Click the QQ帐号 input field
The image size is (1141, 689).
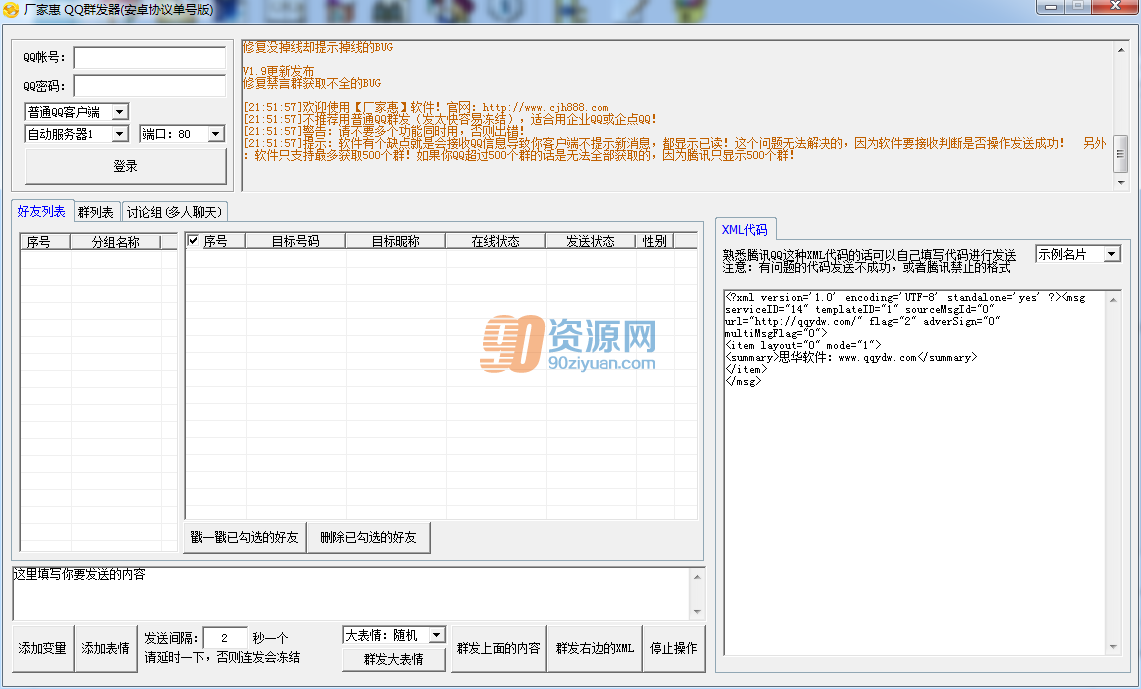tap(150, 57)
